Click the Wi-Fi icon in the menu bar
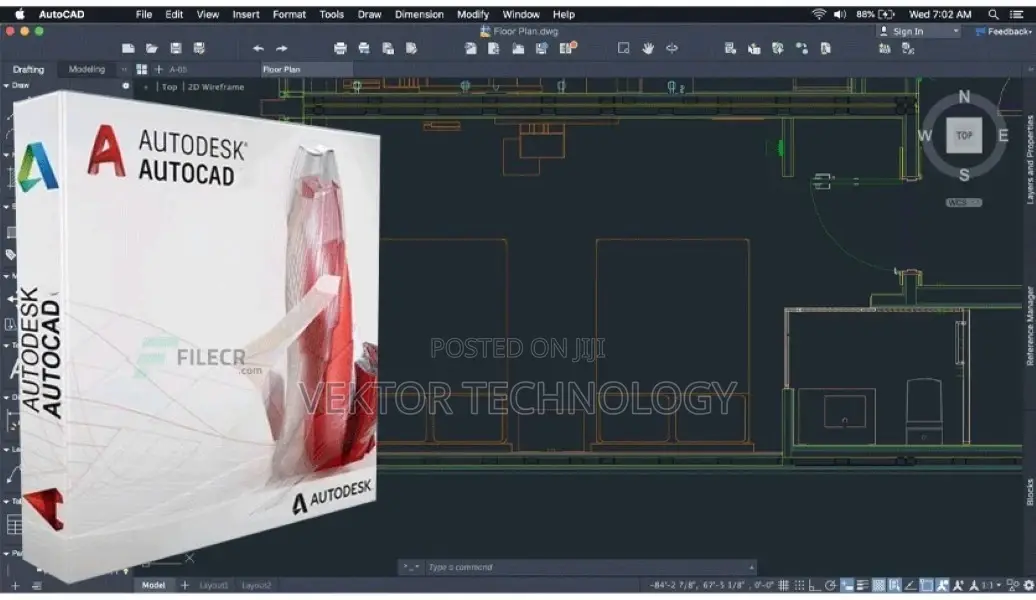 [819, 14]
